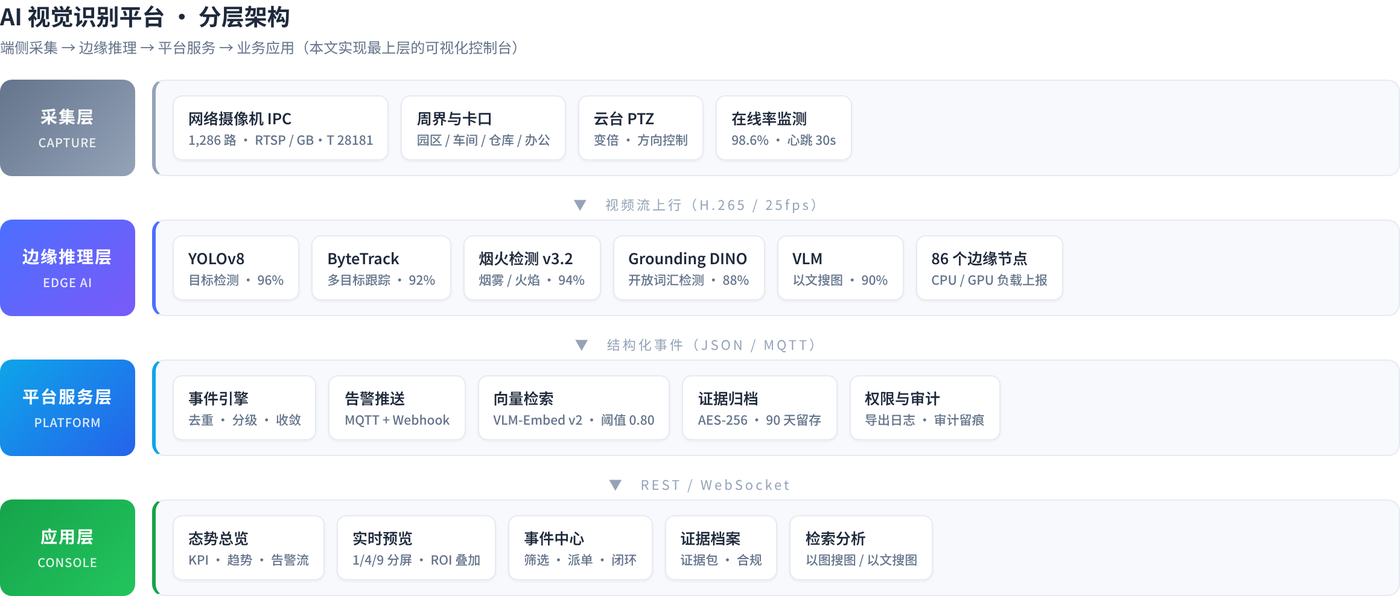The image size is (1400, 596).
Task: Select the Grounding DINO card
Action: pyautogui.click(x=689, y=268)
